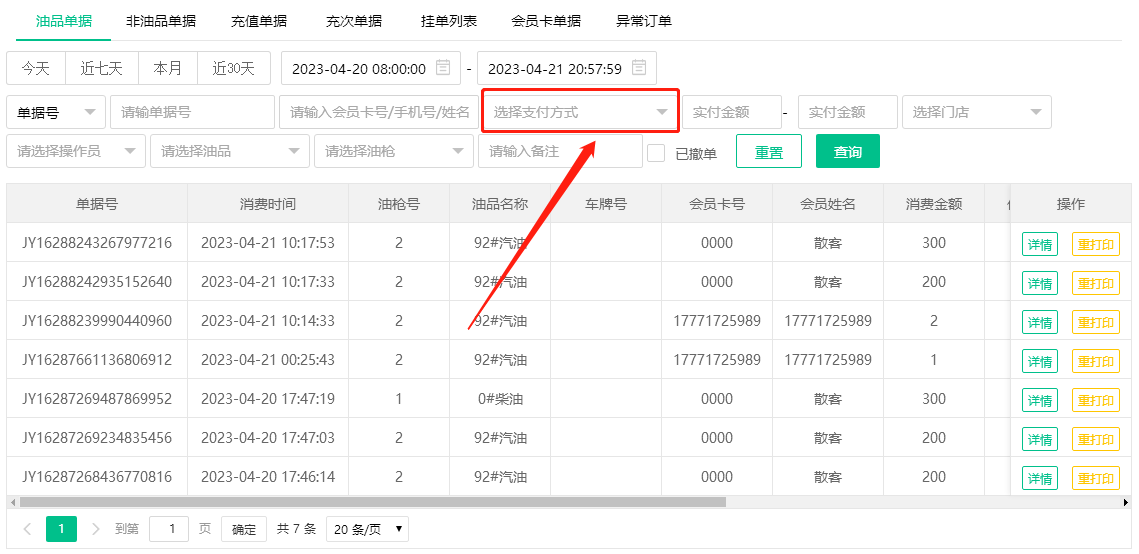View 详情 for order JY16287269234835456
Screen dimensions: 1139x554
(x=1040, y=439)
